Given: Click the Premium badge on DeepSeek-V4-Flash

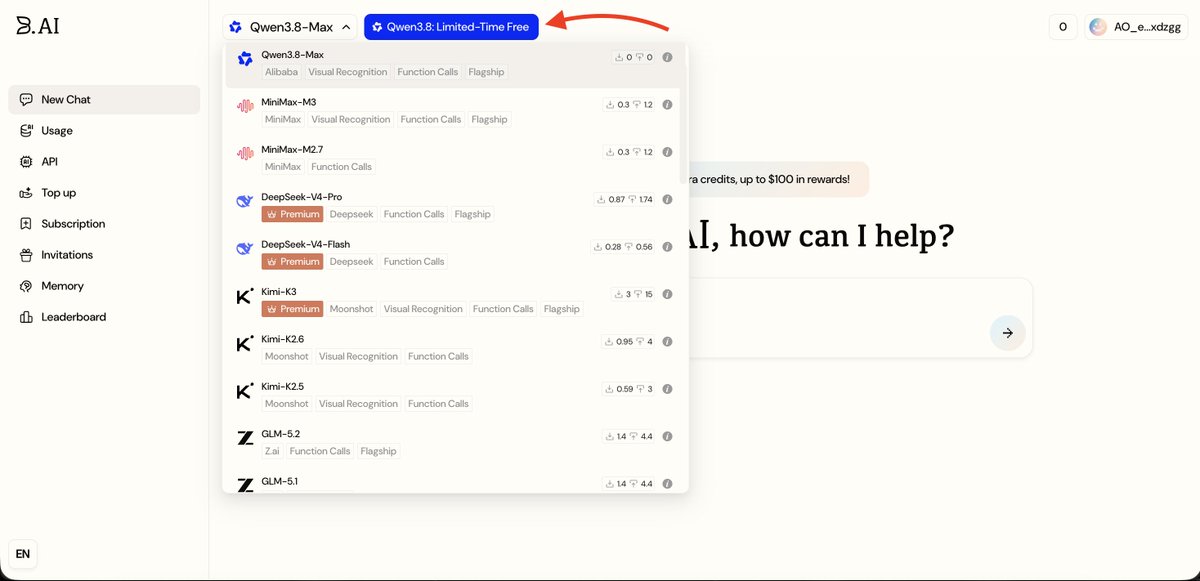Looking at the screenshot, I should [x=292, y=261].
